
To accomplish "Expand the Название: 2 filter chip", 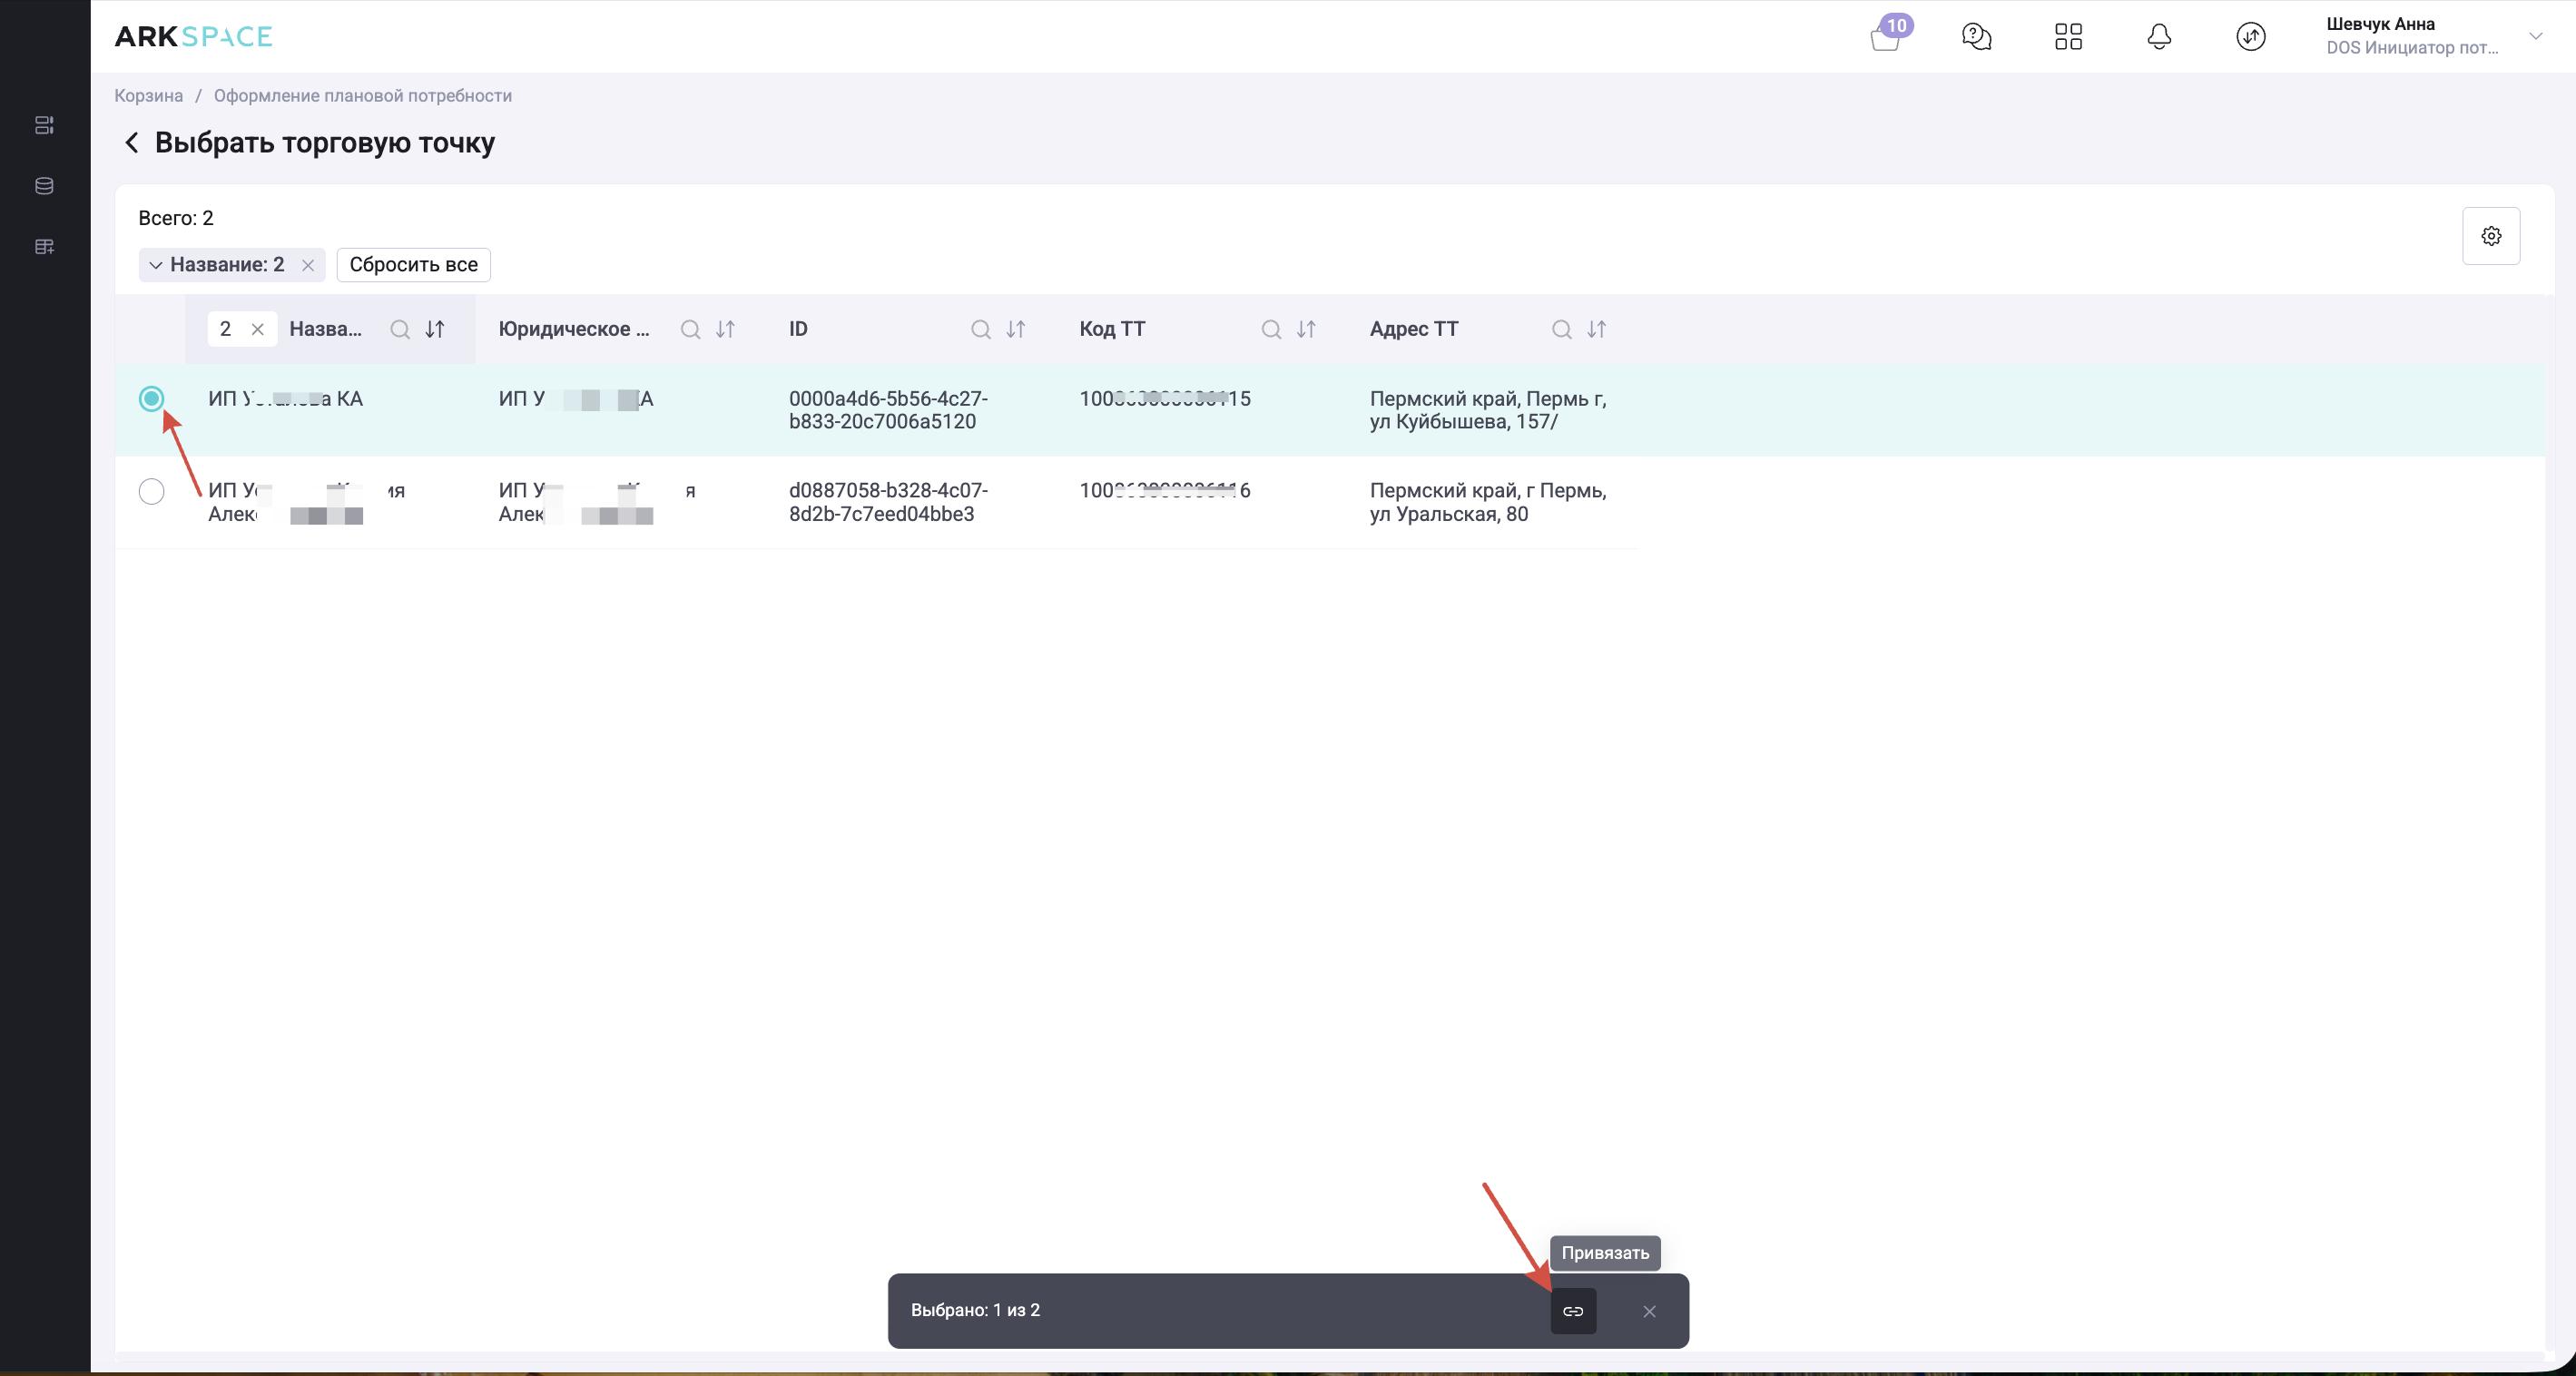I will click(x=155, y=265).
